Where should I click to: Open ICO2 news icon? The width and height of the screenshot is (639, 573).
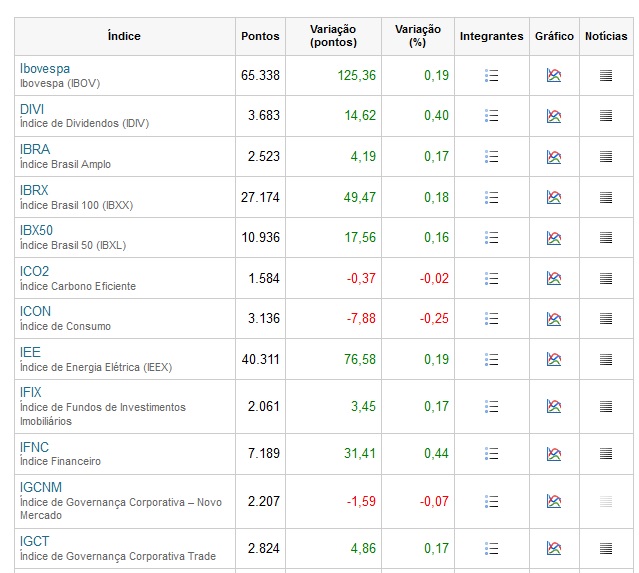click(x=606, y=279)
